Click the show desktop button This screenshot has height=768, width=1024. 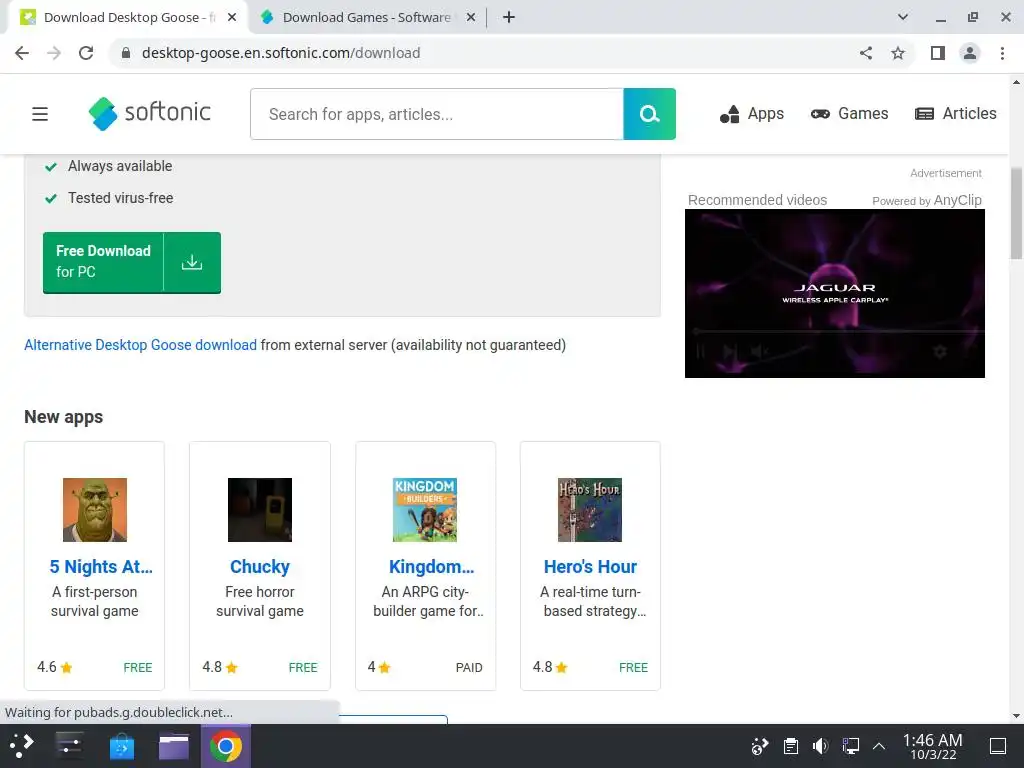point(998,746)
